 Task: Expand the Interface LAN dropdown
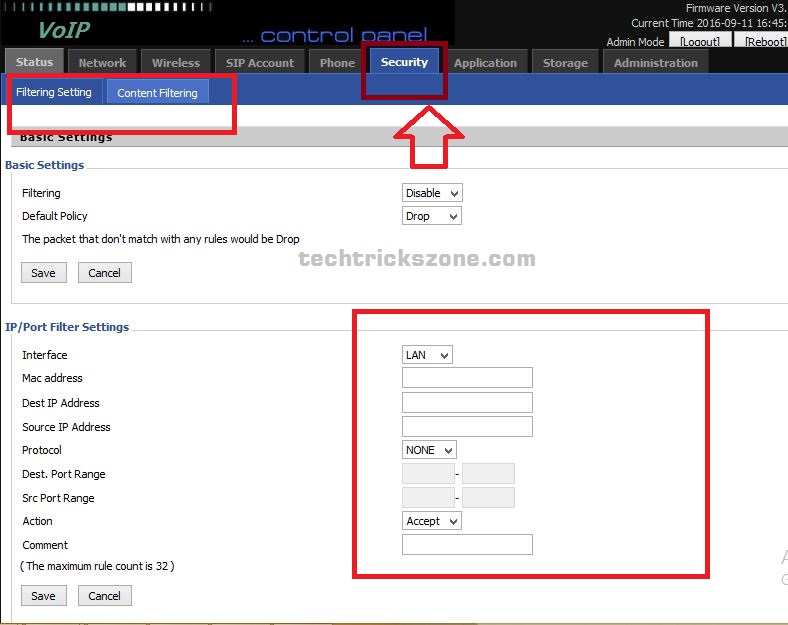pos(427,355)
